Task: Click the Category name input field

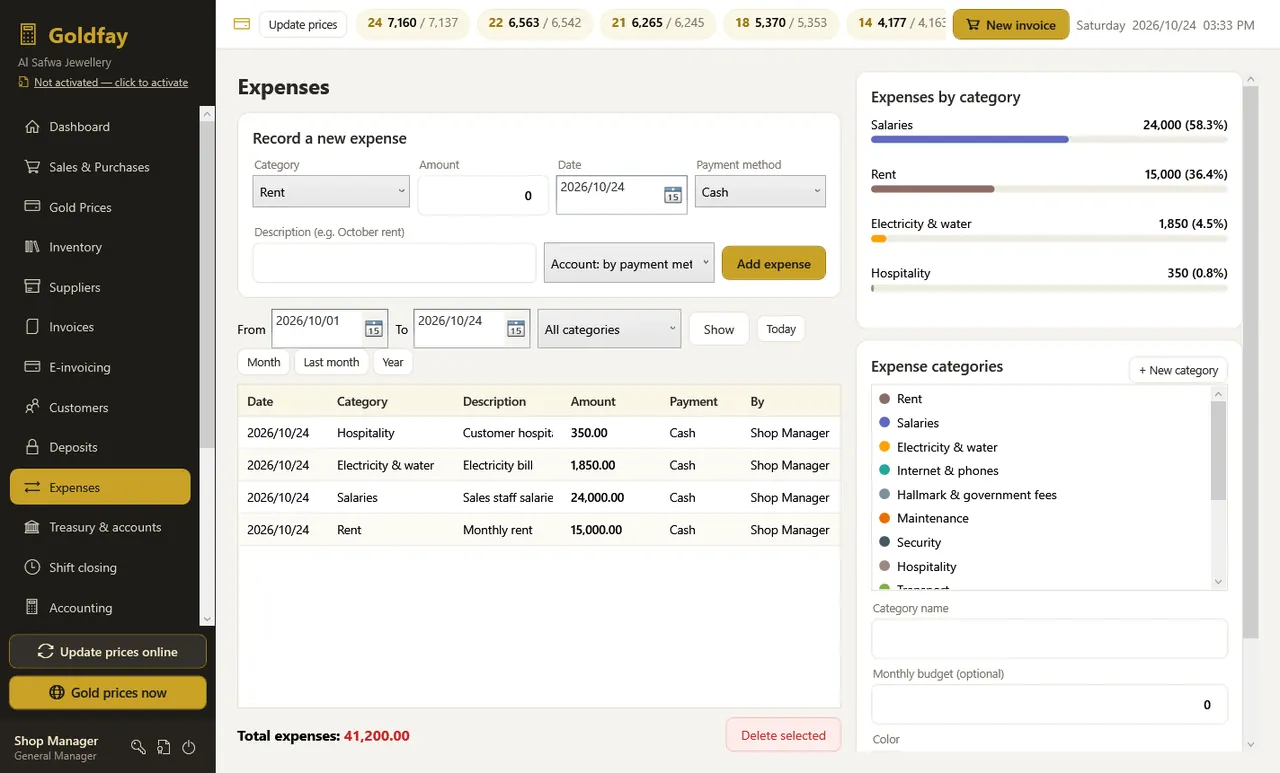Action: tap(1049, 638)
